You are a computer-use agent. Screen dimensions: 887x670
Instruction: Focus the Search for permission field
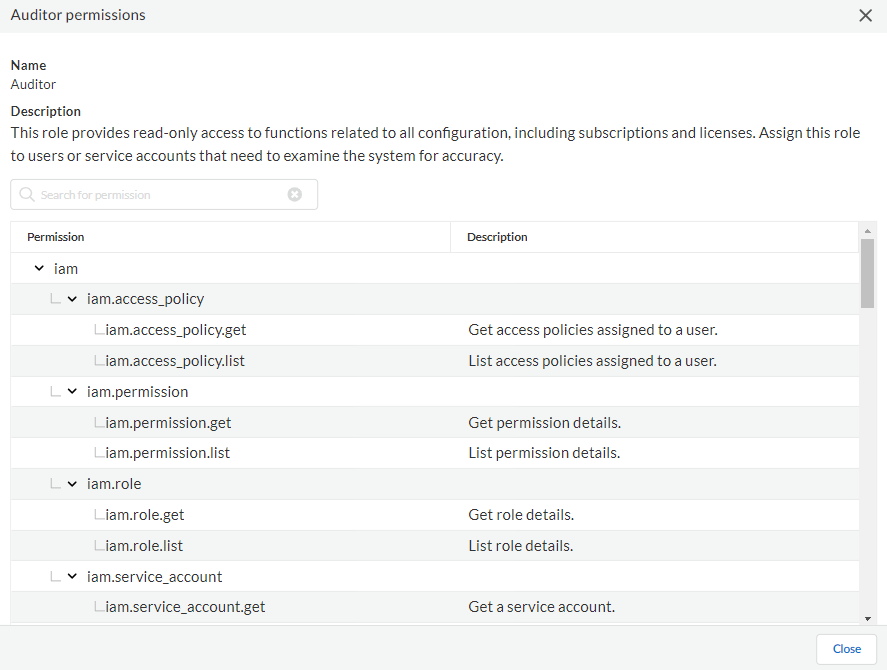coord(160,195)
